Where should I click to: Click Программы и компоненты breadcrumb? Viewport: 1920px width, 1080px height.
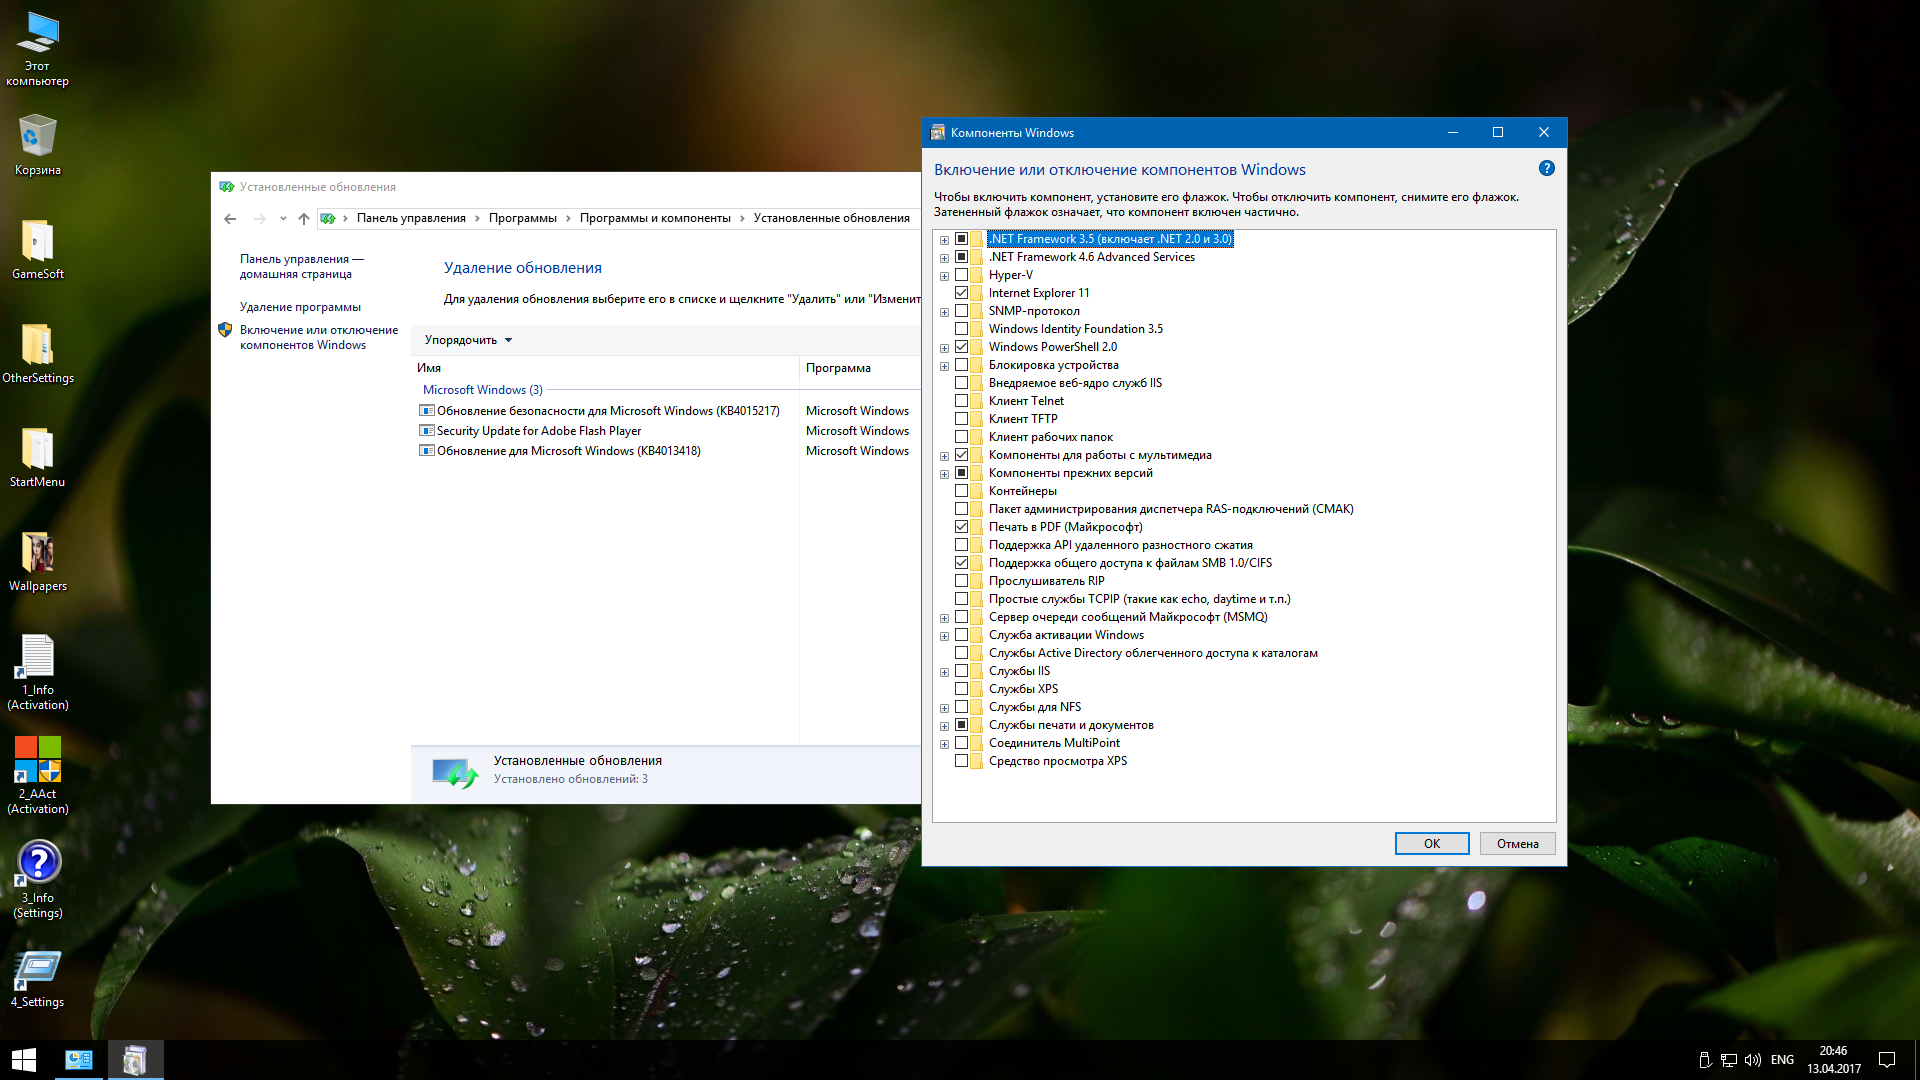(x=655, y=218)
